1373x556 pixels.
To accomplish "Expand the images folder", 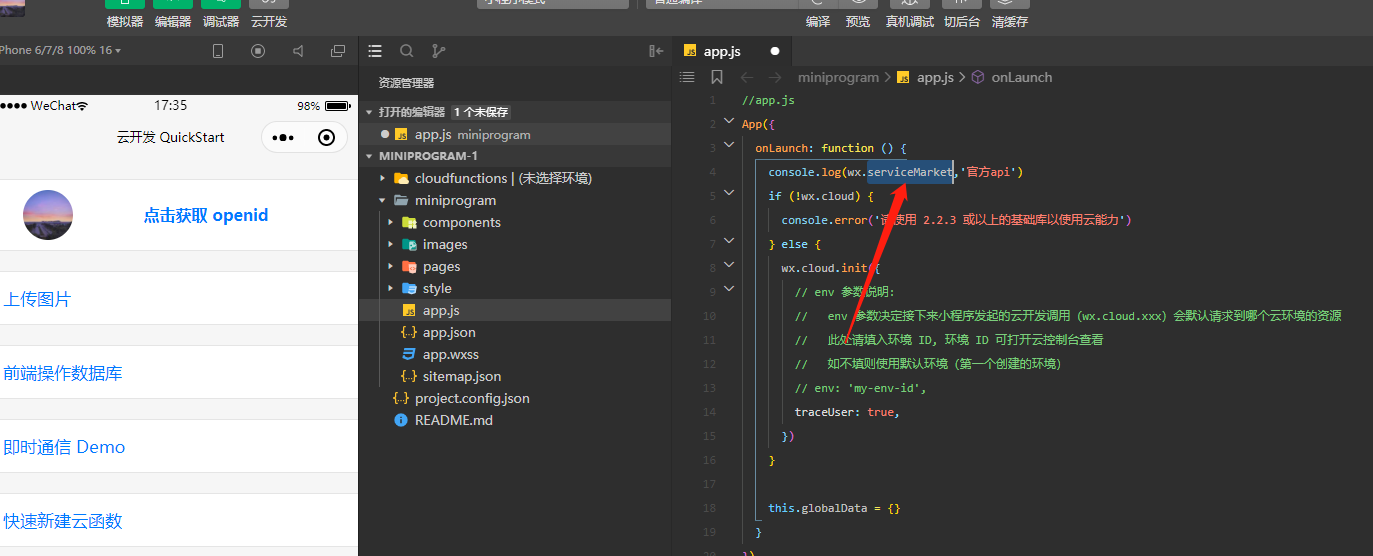I will click(391, 244).
